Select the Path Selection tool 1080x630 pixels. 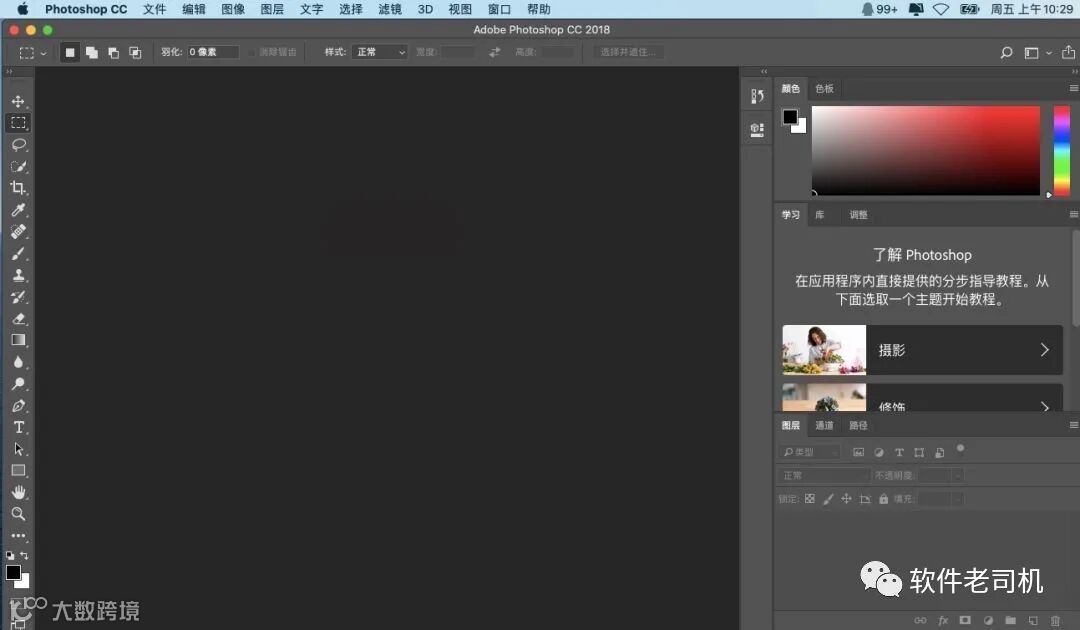(x=19, y=449)
